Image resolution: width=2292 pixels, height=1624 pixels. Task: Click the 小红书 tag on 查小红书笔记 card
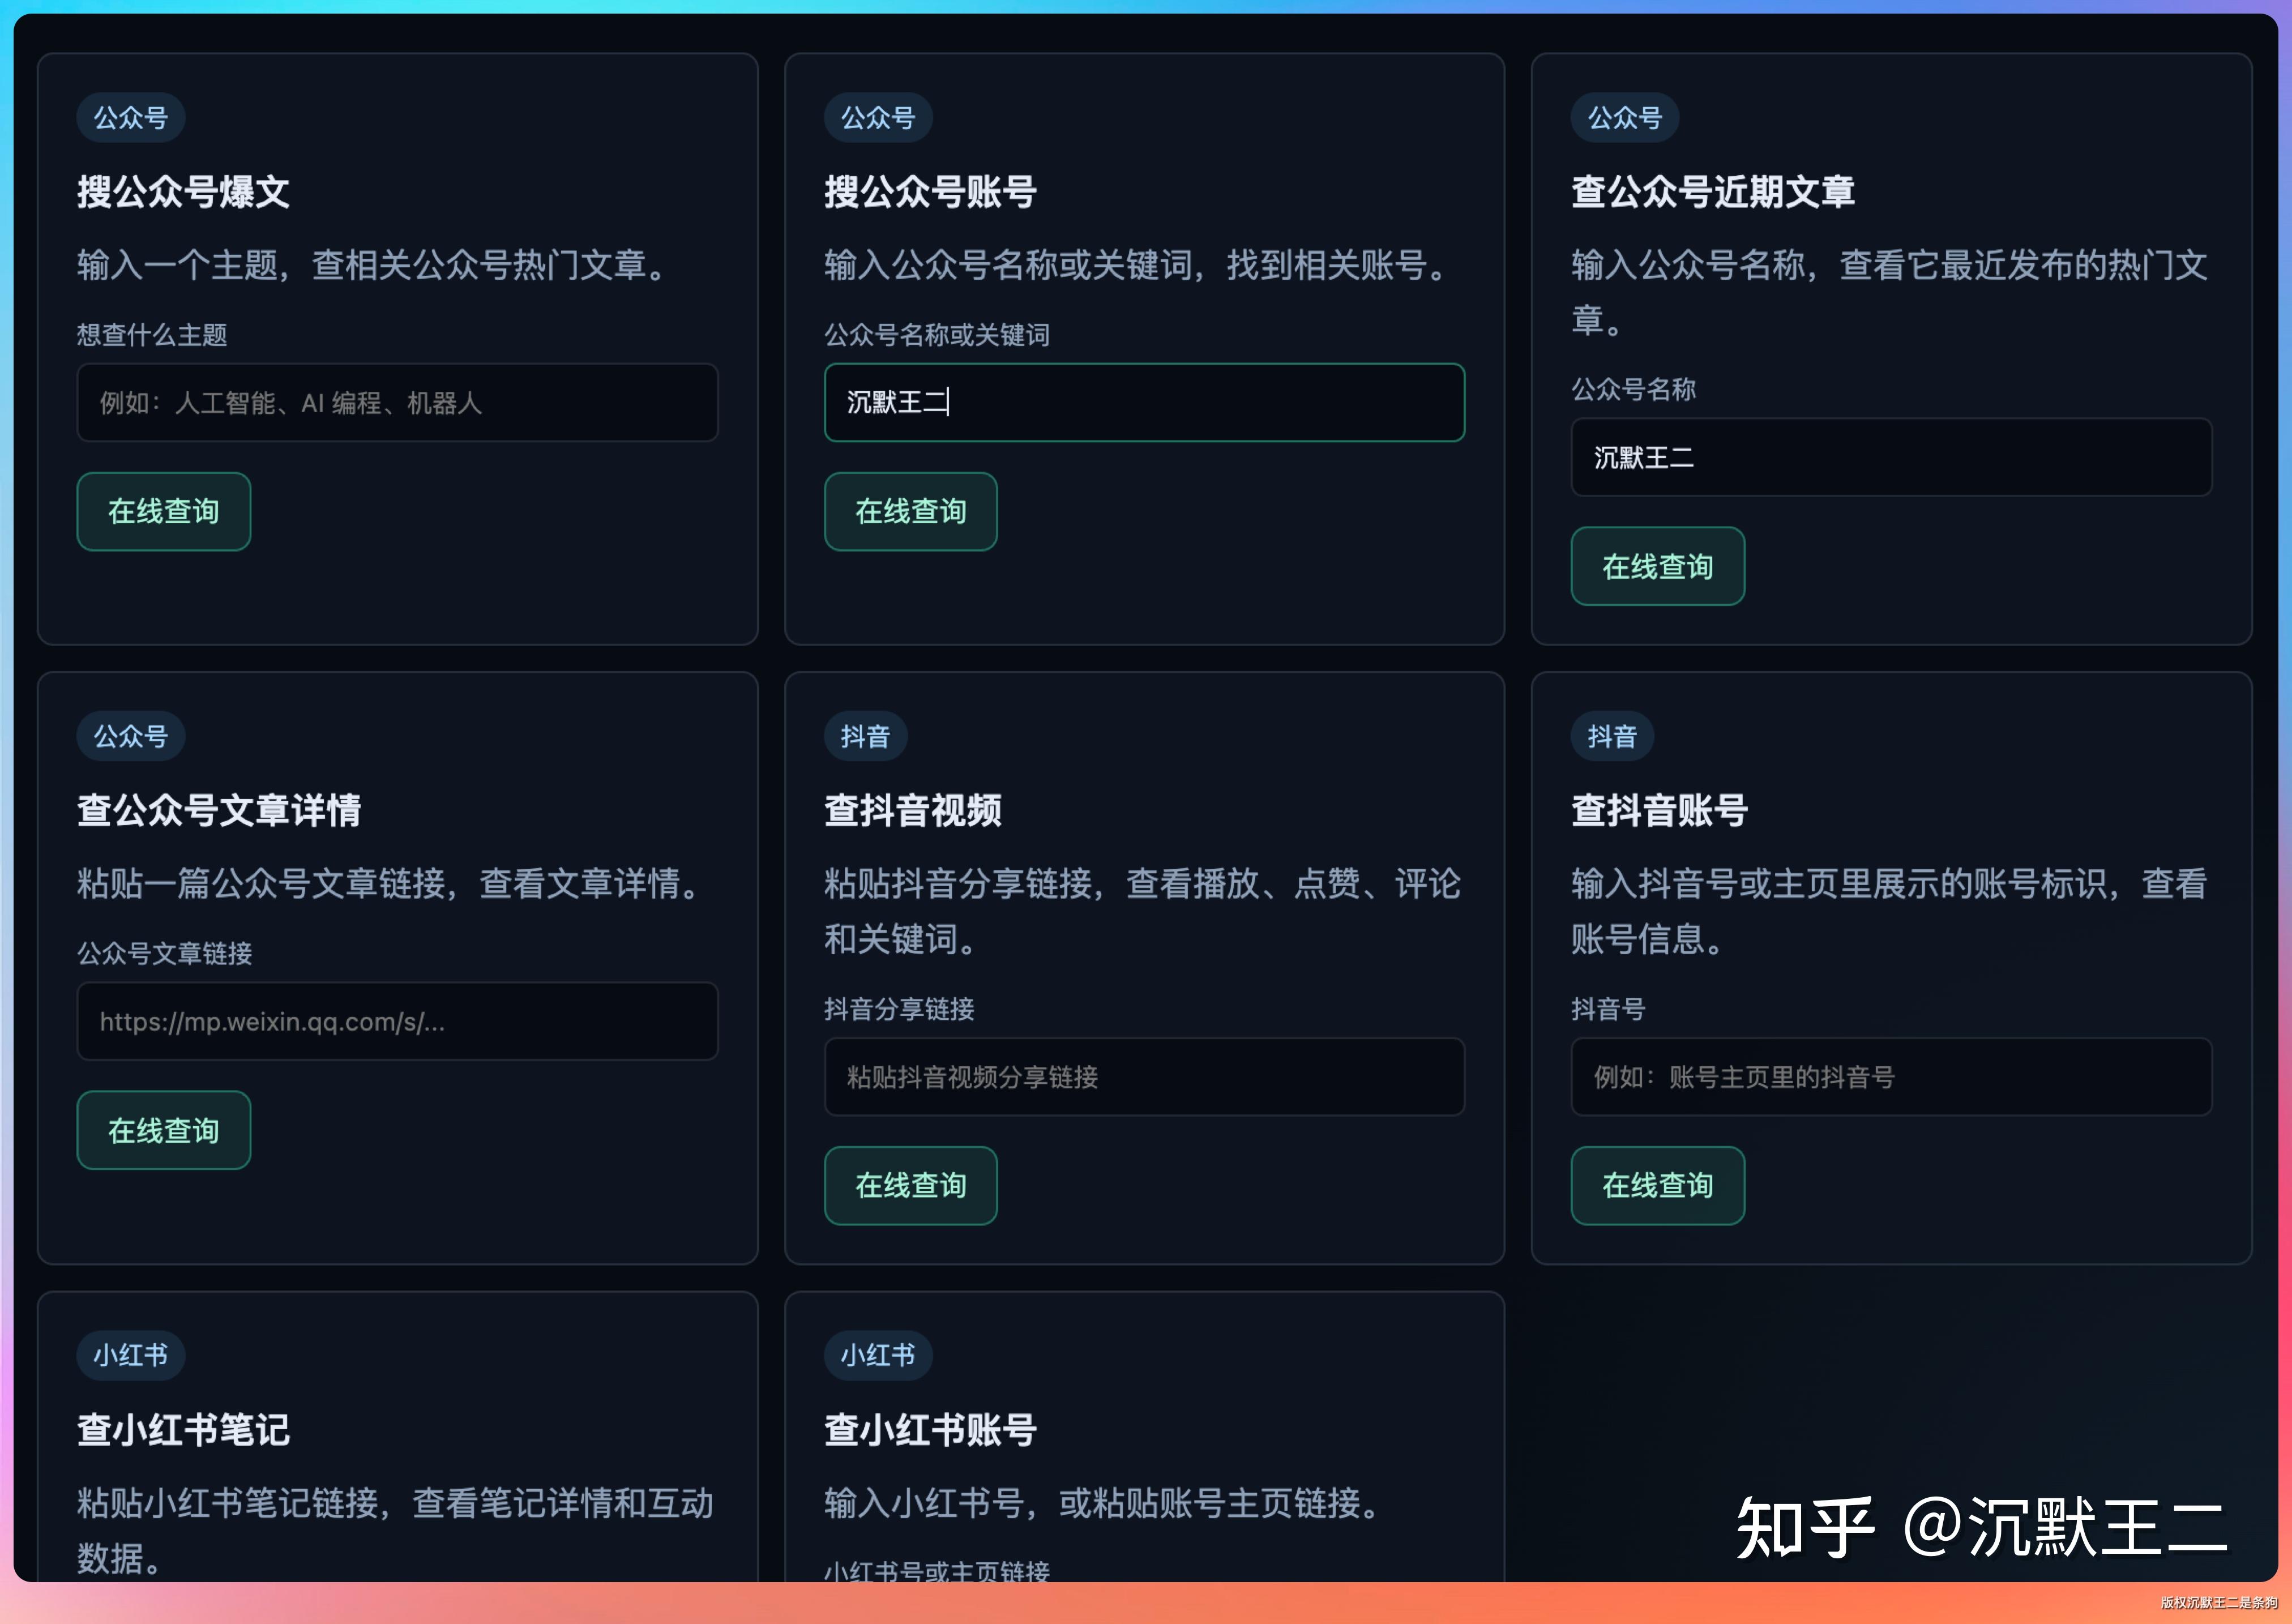pyautogui.click(x=131, y=1356)
